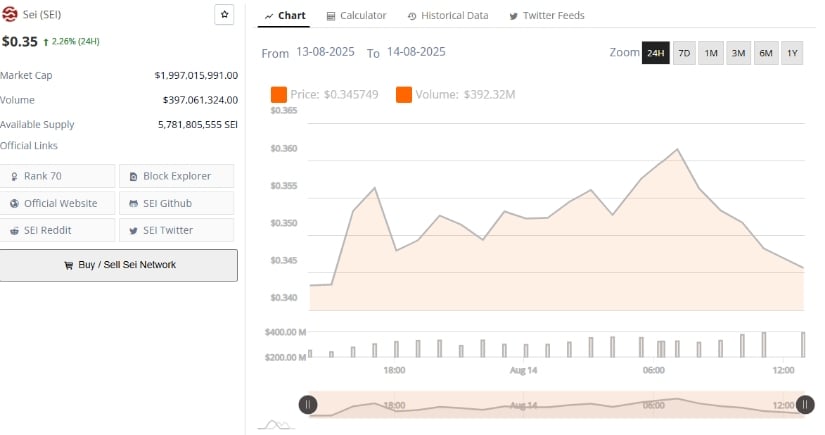825x435 pixels.
Task: Click the Rank badge icon
Action: tap(14, 177)
